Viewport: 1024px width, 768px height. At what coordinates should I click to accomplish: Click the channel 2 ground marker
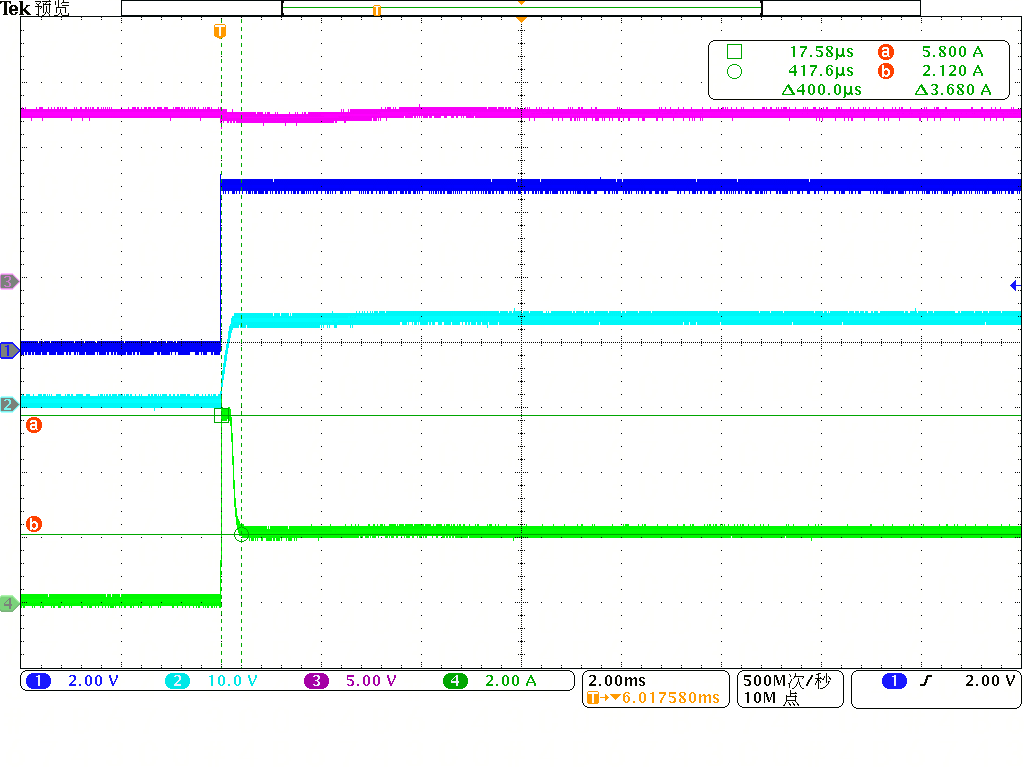tap(9, 404)
